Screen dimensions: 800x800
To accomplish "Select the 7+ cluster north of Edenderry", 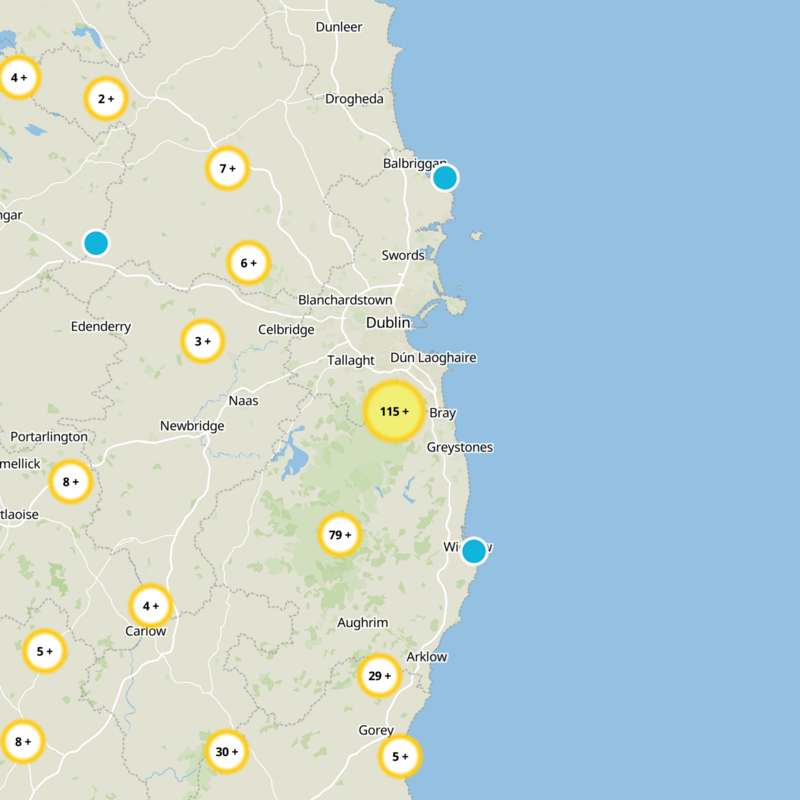I will coord(227,168).
